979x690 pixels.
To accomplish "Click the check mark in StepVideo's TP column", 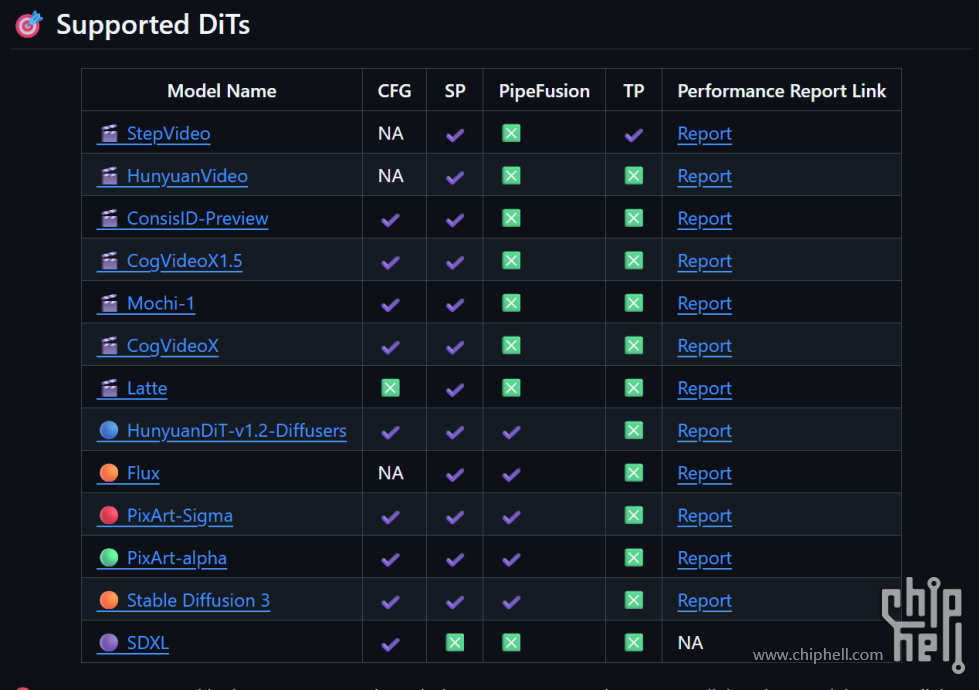I will 634,135.
